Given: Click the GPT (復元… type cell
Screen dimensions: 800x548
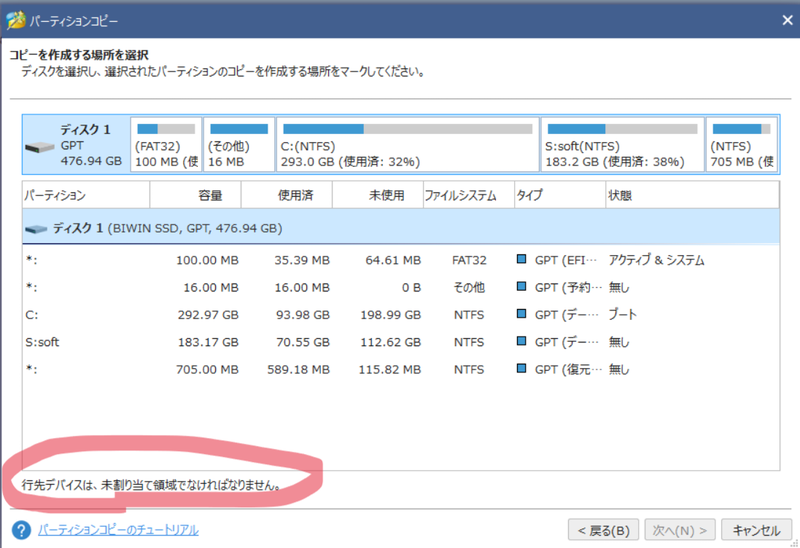Looking at the screenshot, I should point(568,369).
